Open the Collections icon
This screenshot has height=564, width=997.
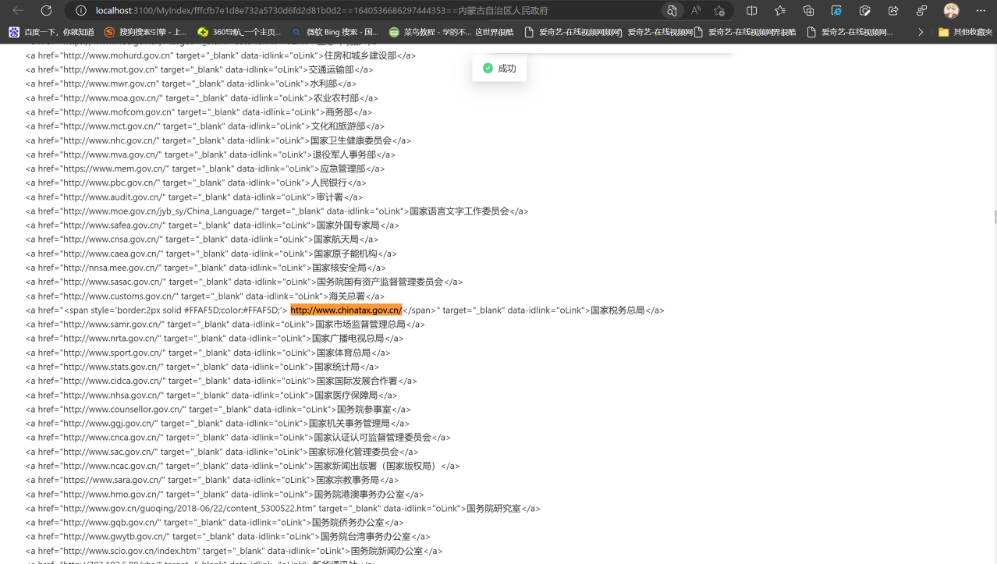tap(808, 10)
